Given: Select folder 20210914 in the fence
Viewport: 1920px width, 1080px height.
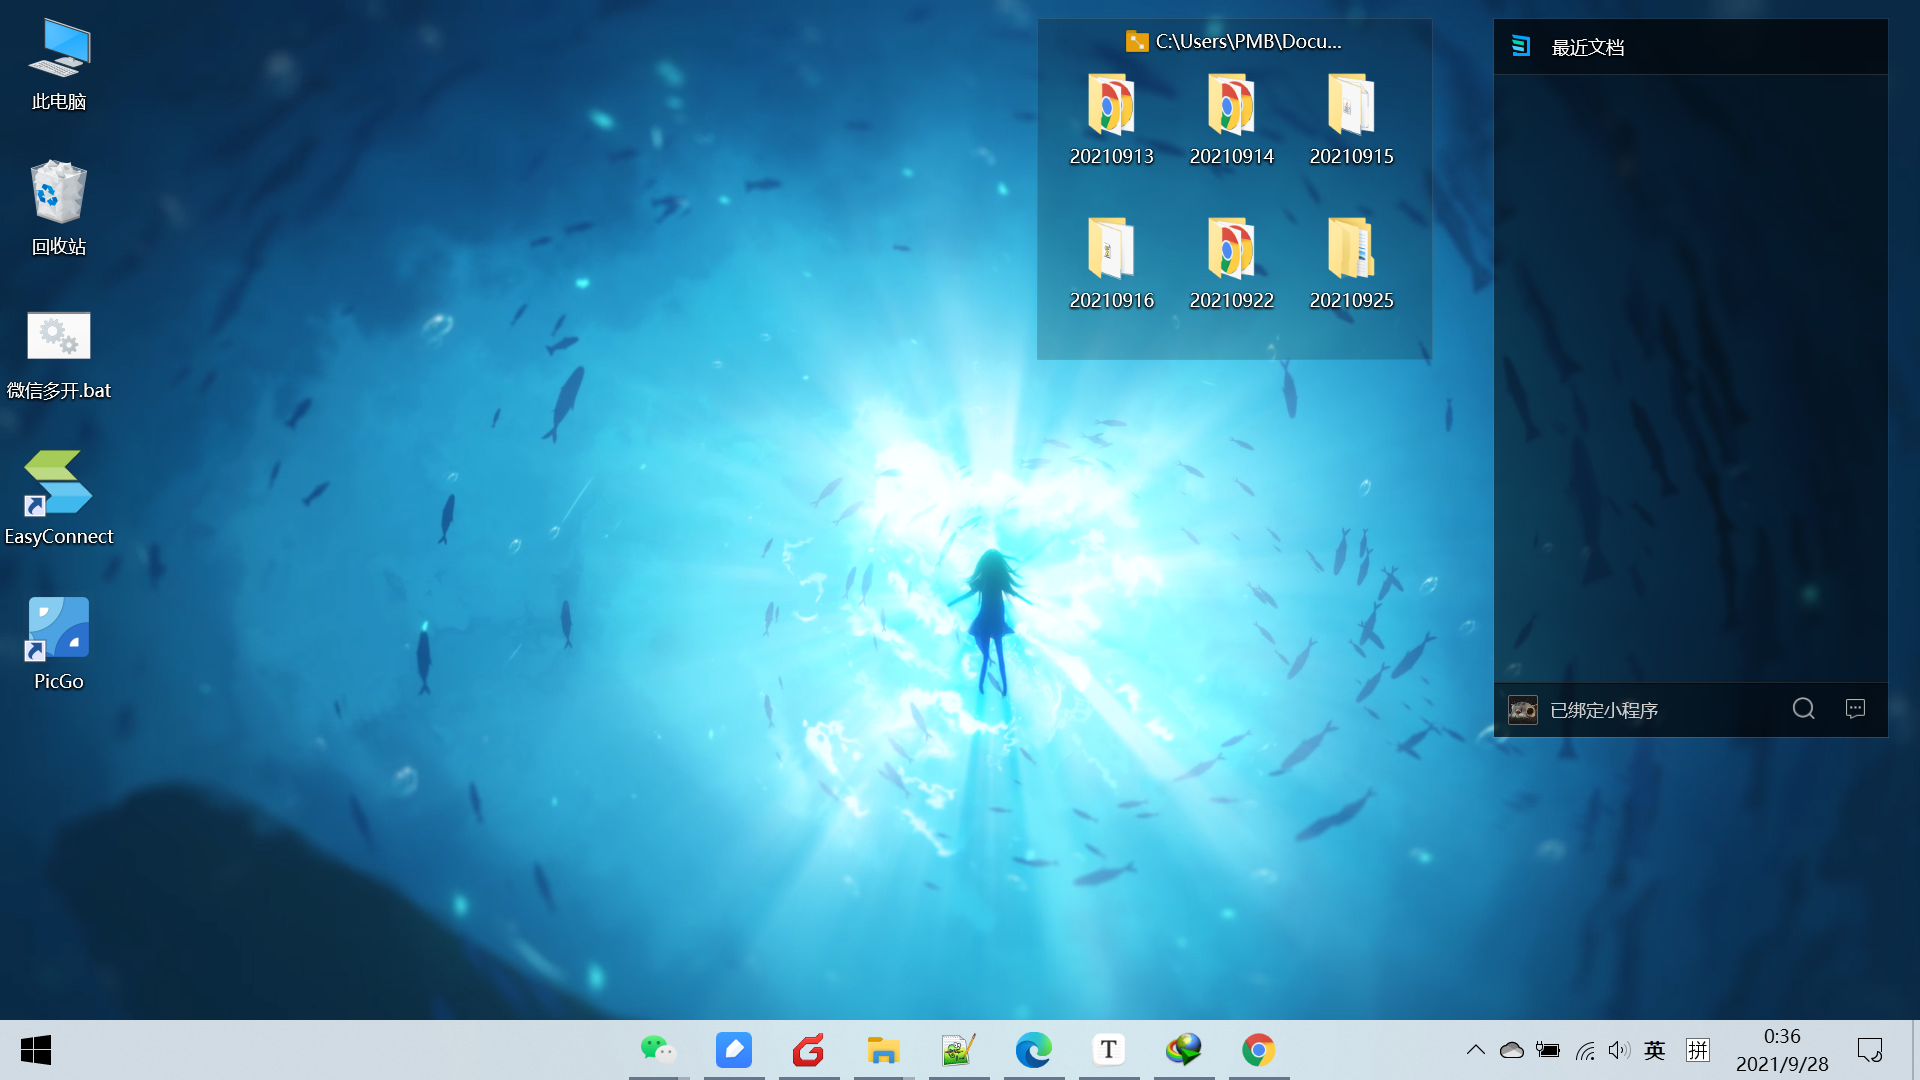Looking at the screenshot, I should coord(1231,119).
